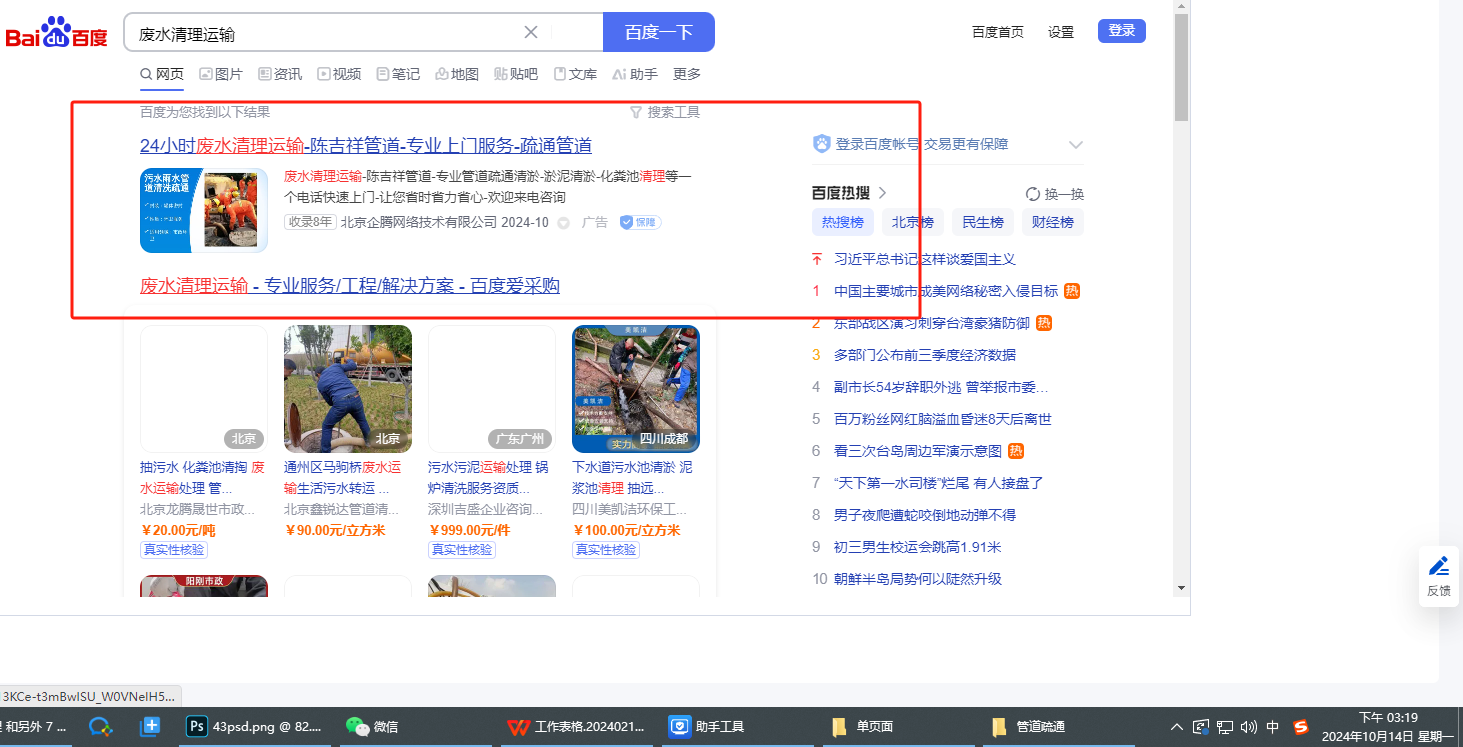This screenshot has height=747, width=1463.
Task: Click the blue 登录 button
Action: click(x=1121, y=31)
